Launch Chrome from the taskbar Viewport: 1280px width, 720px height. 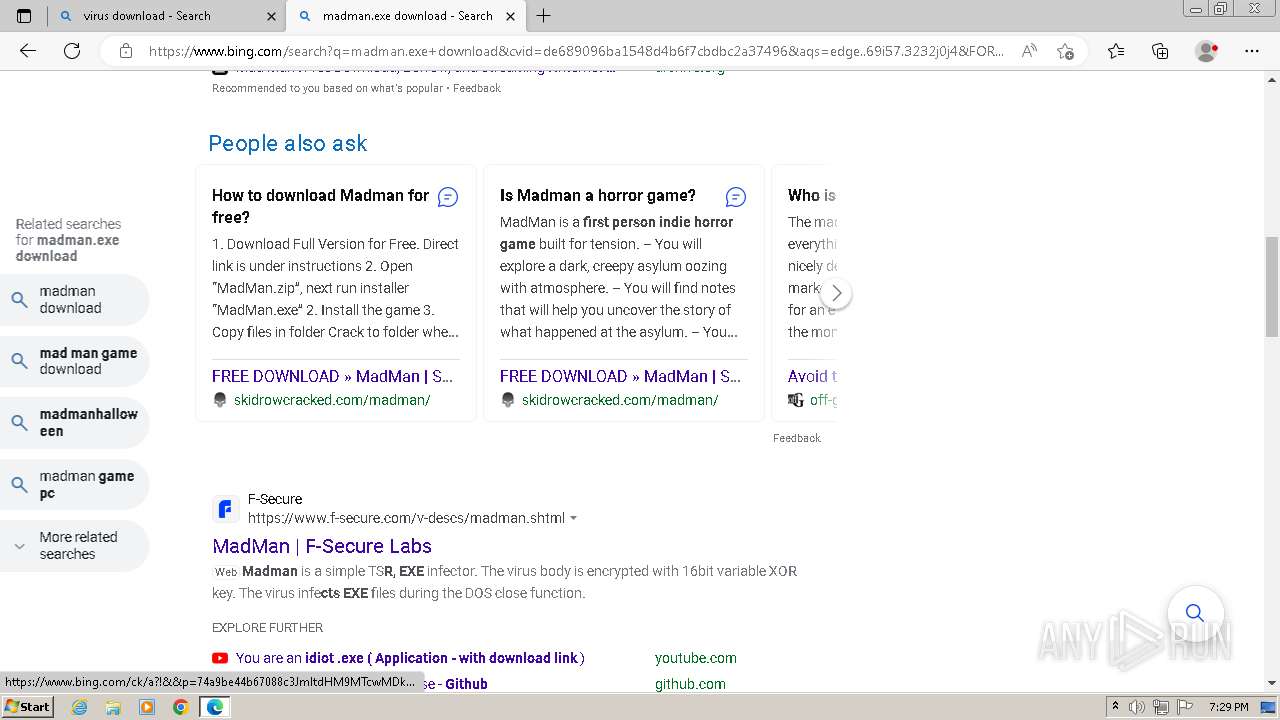click(x=180, y=707)
